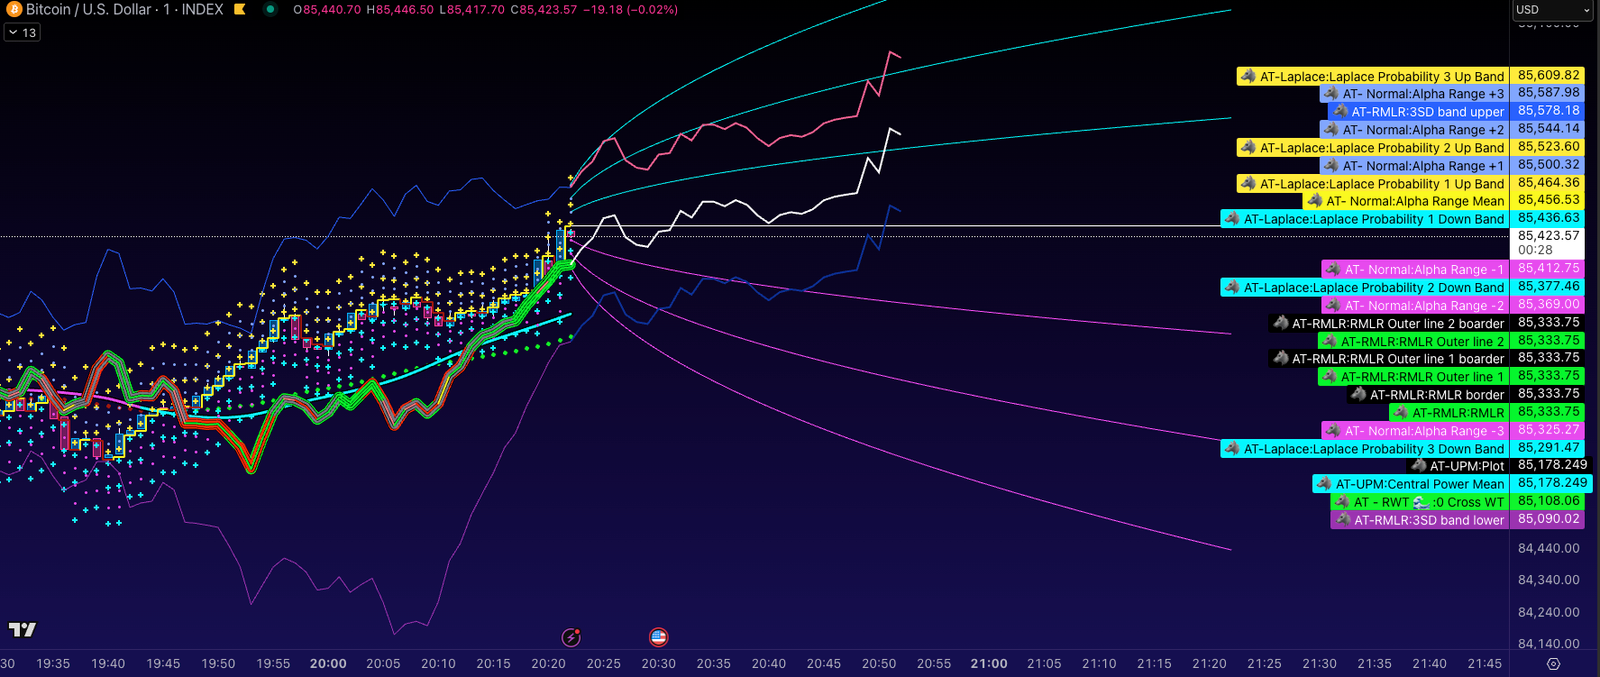Viewport: 1600px width, 677px height.
Task: Click the price change −19.18 (−0.02%)
Action: (x=630, y=9)
